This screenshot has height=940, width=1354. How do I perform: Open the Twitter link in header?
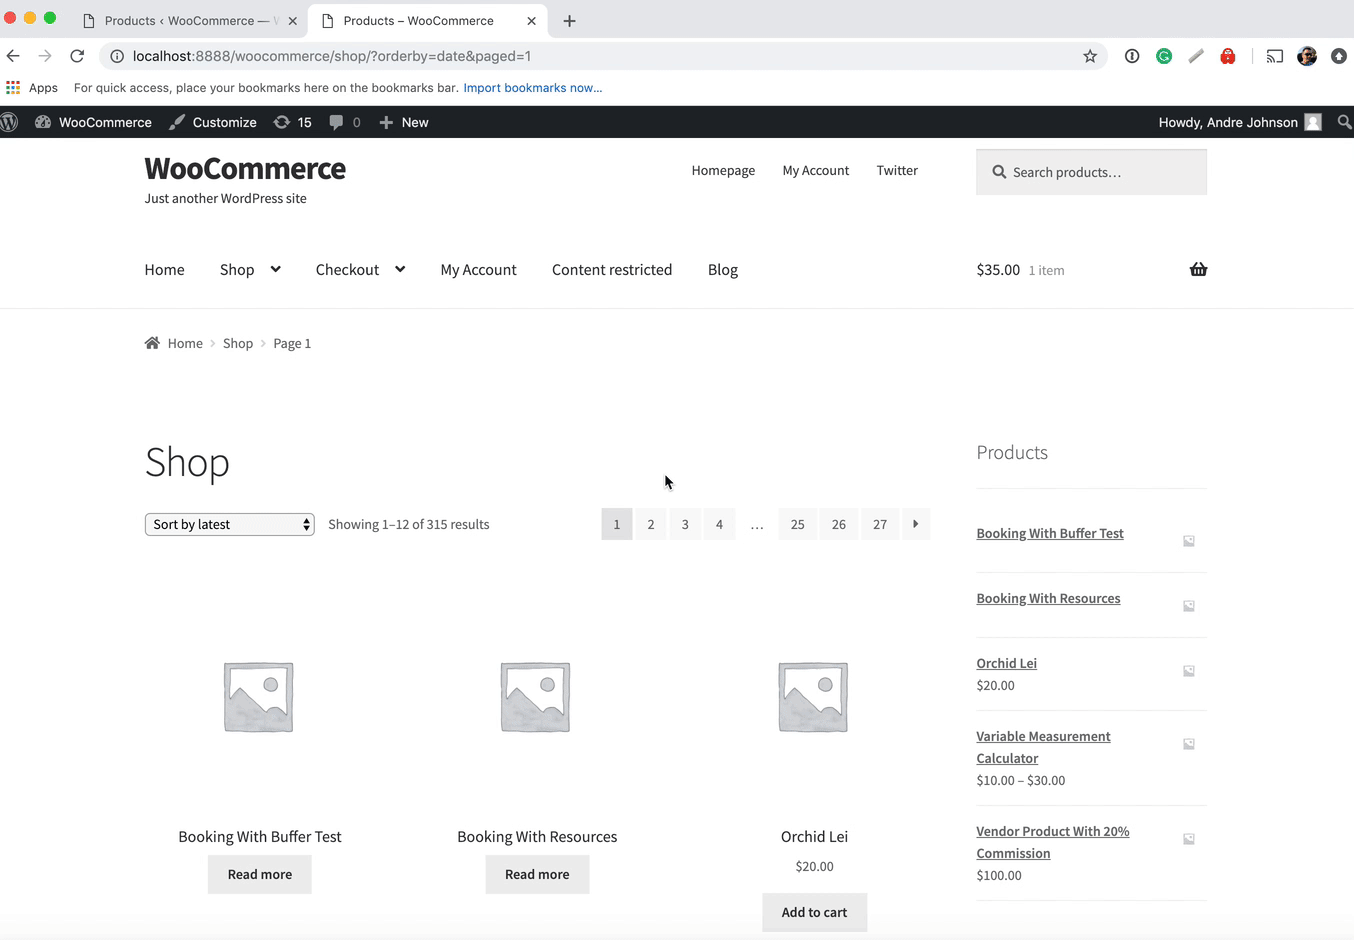point(897,170)
